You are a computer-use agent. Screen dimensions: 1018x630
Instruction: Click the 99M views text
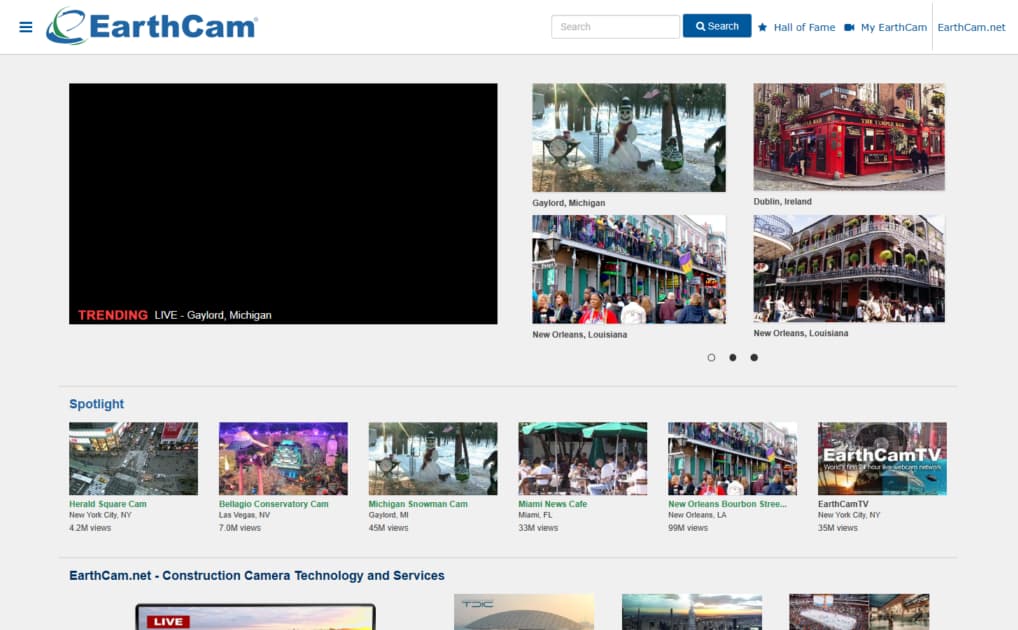(688, 528)
